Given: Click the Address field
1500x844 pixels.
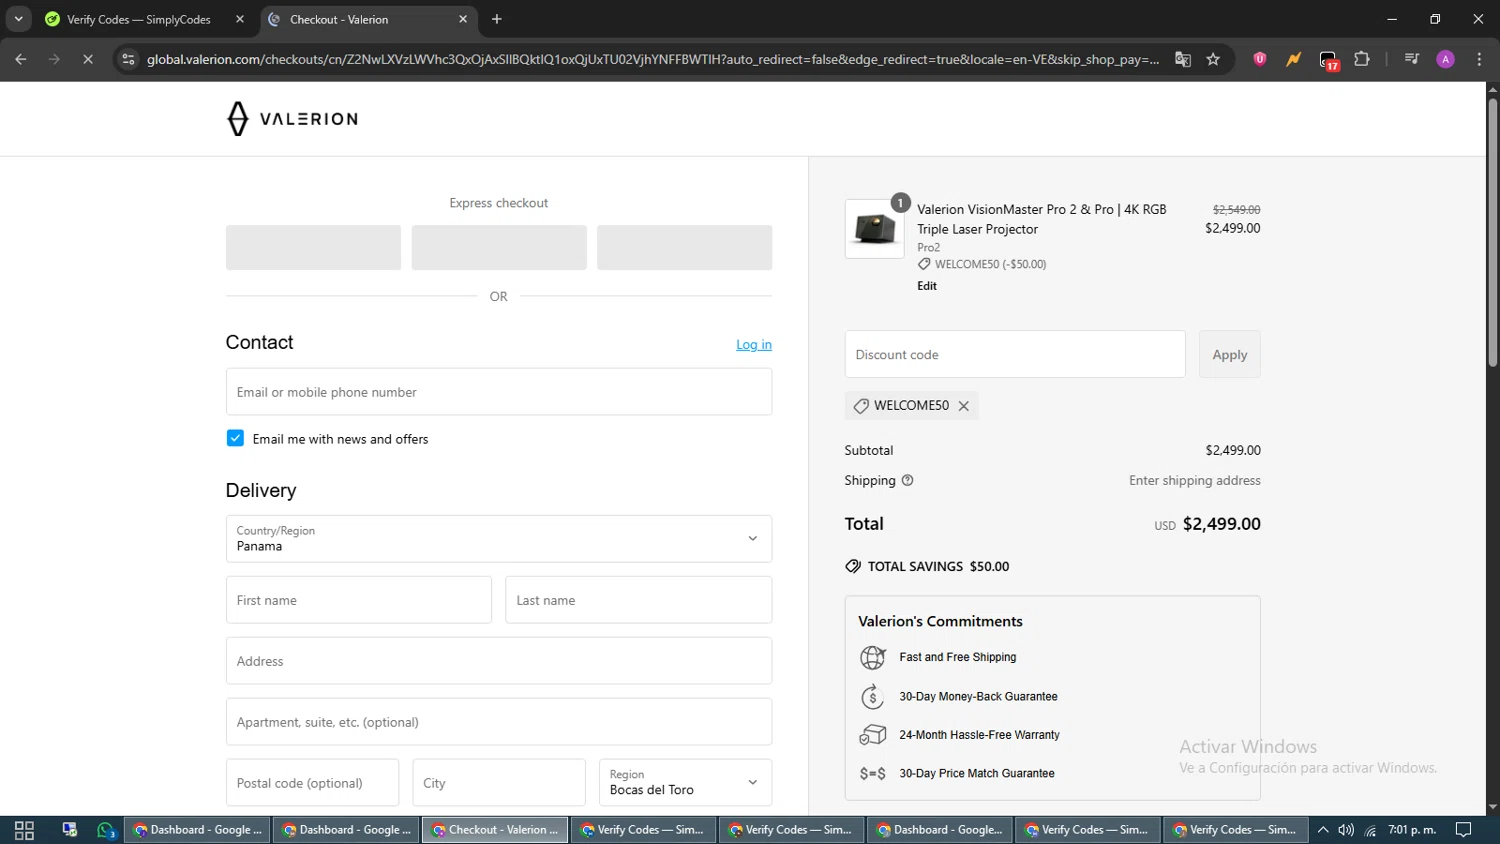Looking at the screenshot, I should click(499, 661).
